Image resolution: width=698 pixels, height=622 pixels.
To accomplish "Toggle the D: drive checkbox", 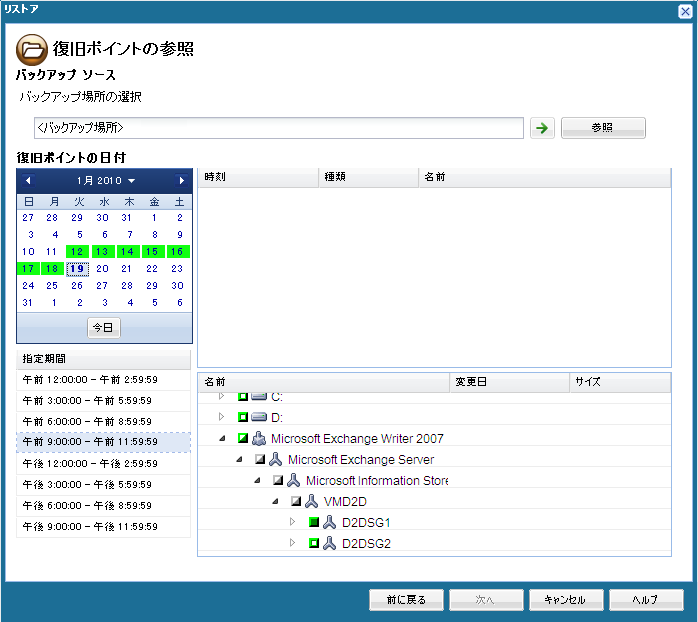I will 243,417.
